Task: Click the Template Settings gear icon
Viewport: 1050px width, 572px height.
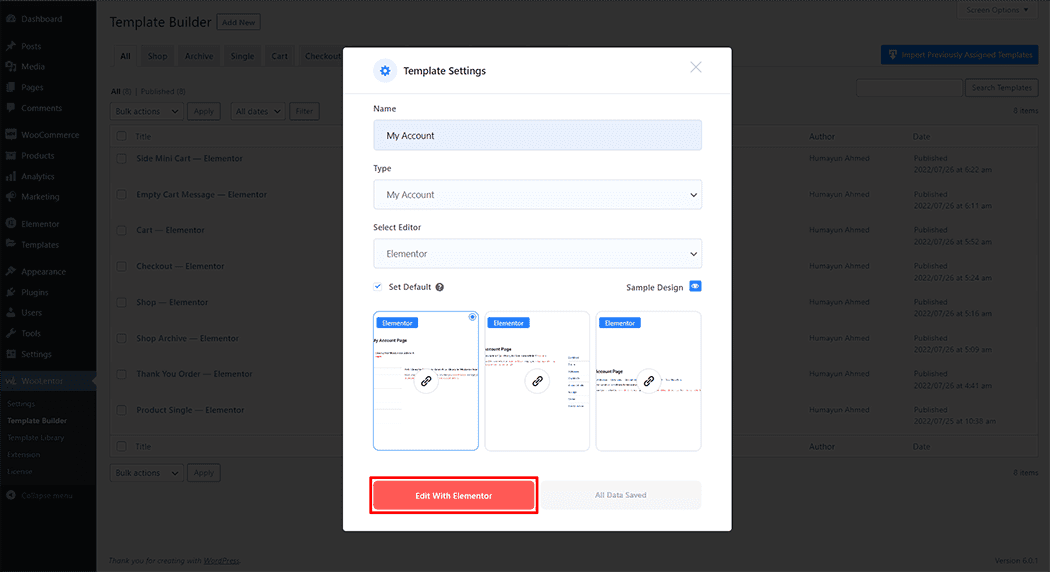Action: (385, 71)
